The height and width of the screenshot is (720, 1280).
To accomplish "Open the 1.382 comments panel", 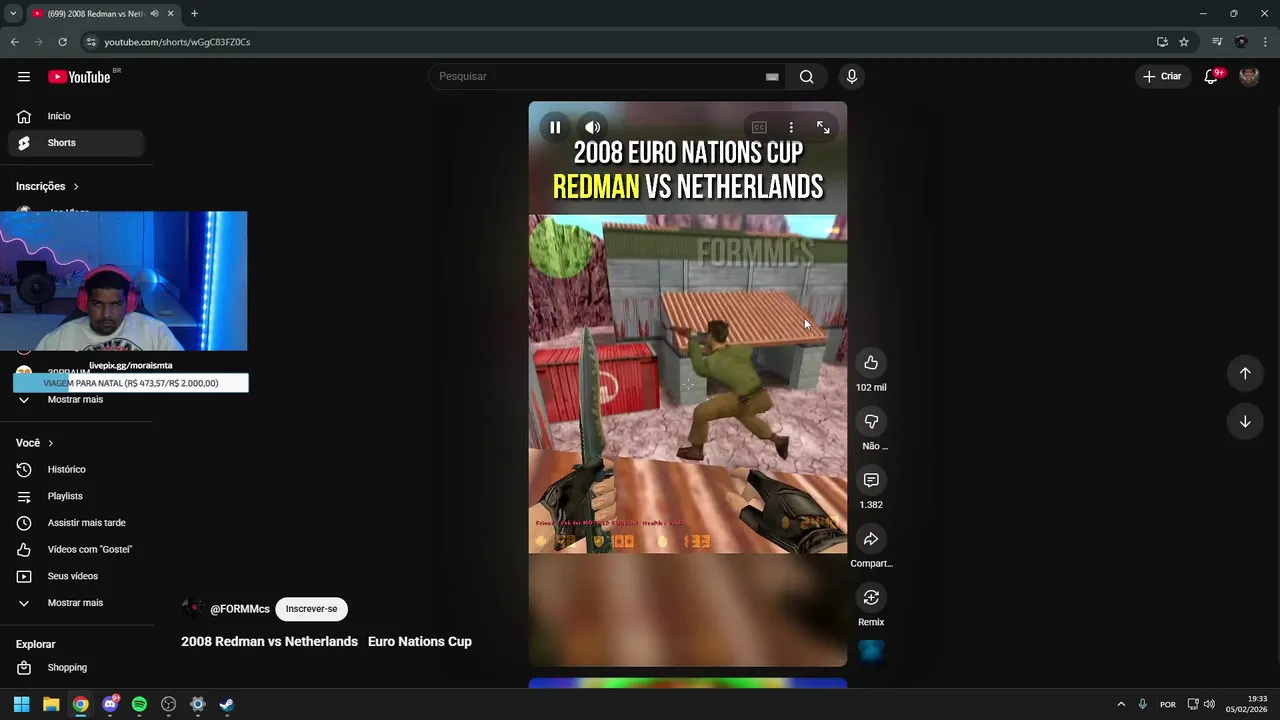I will click(x=871, y=481).
